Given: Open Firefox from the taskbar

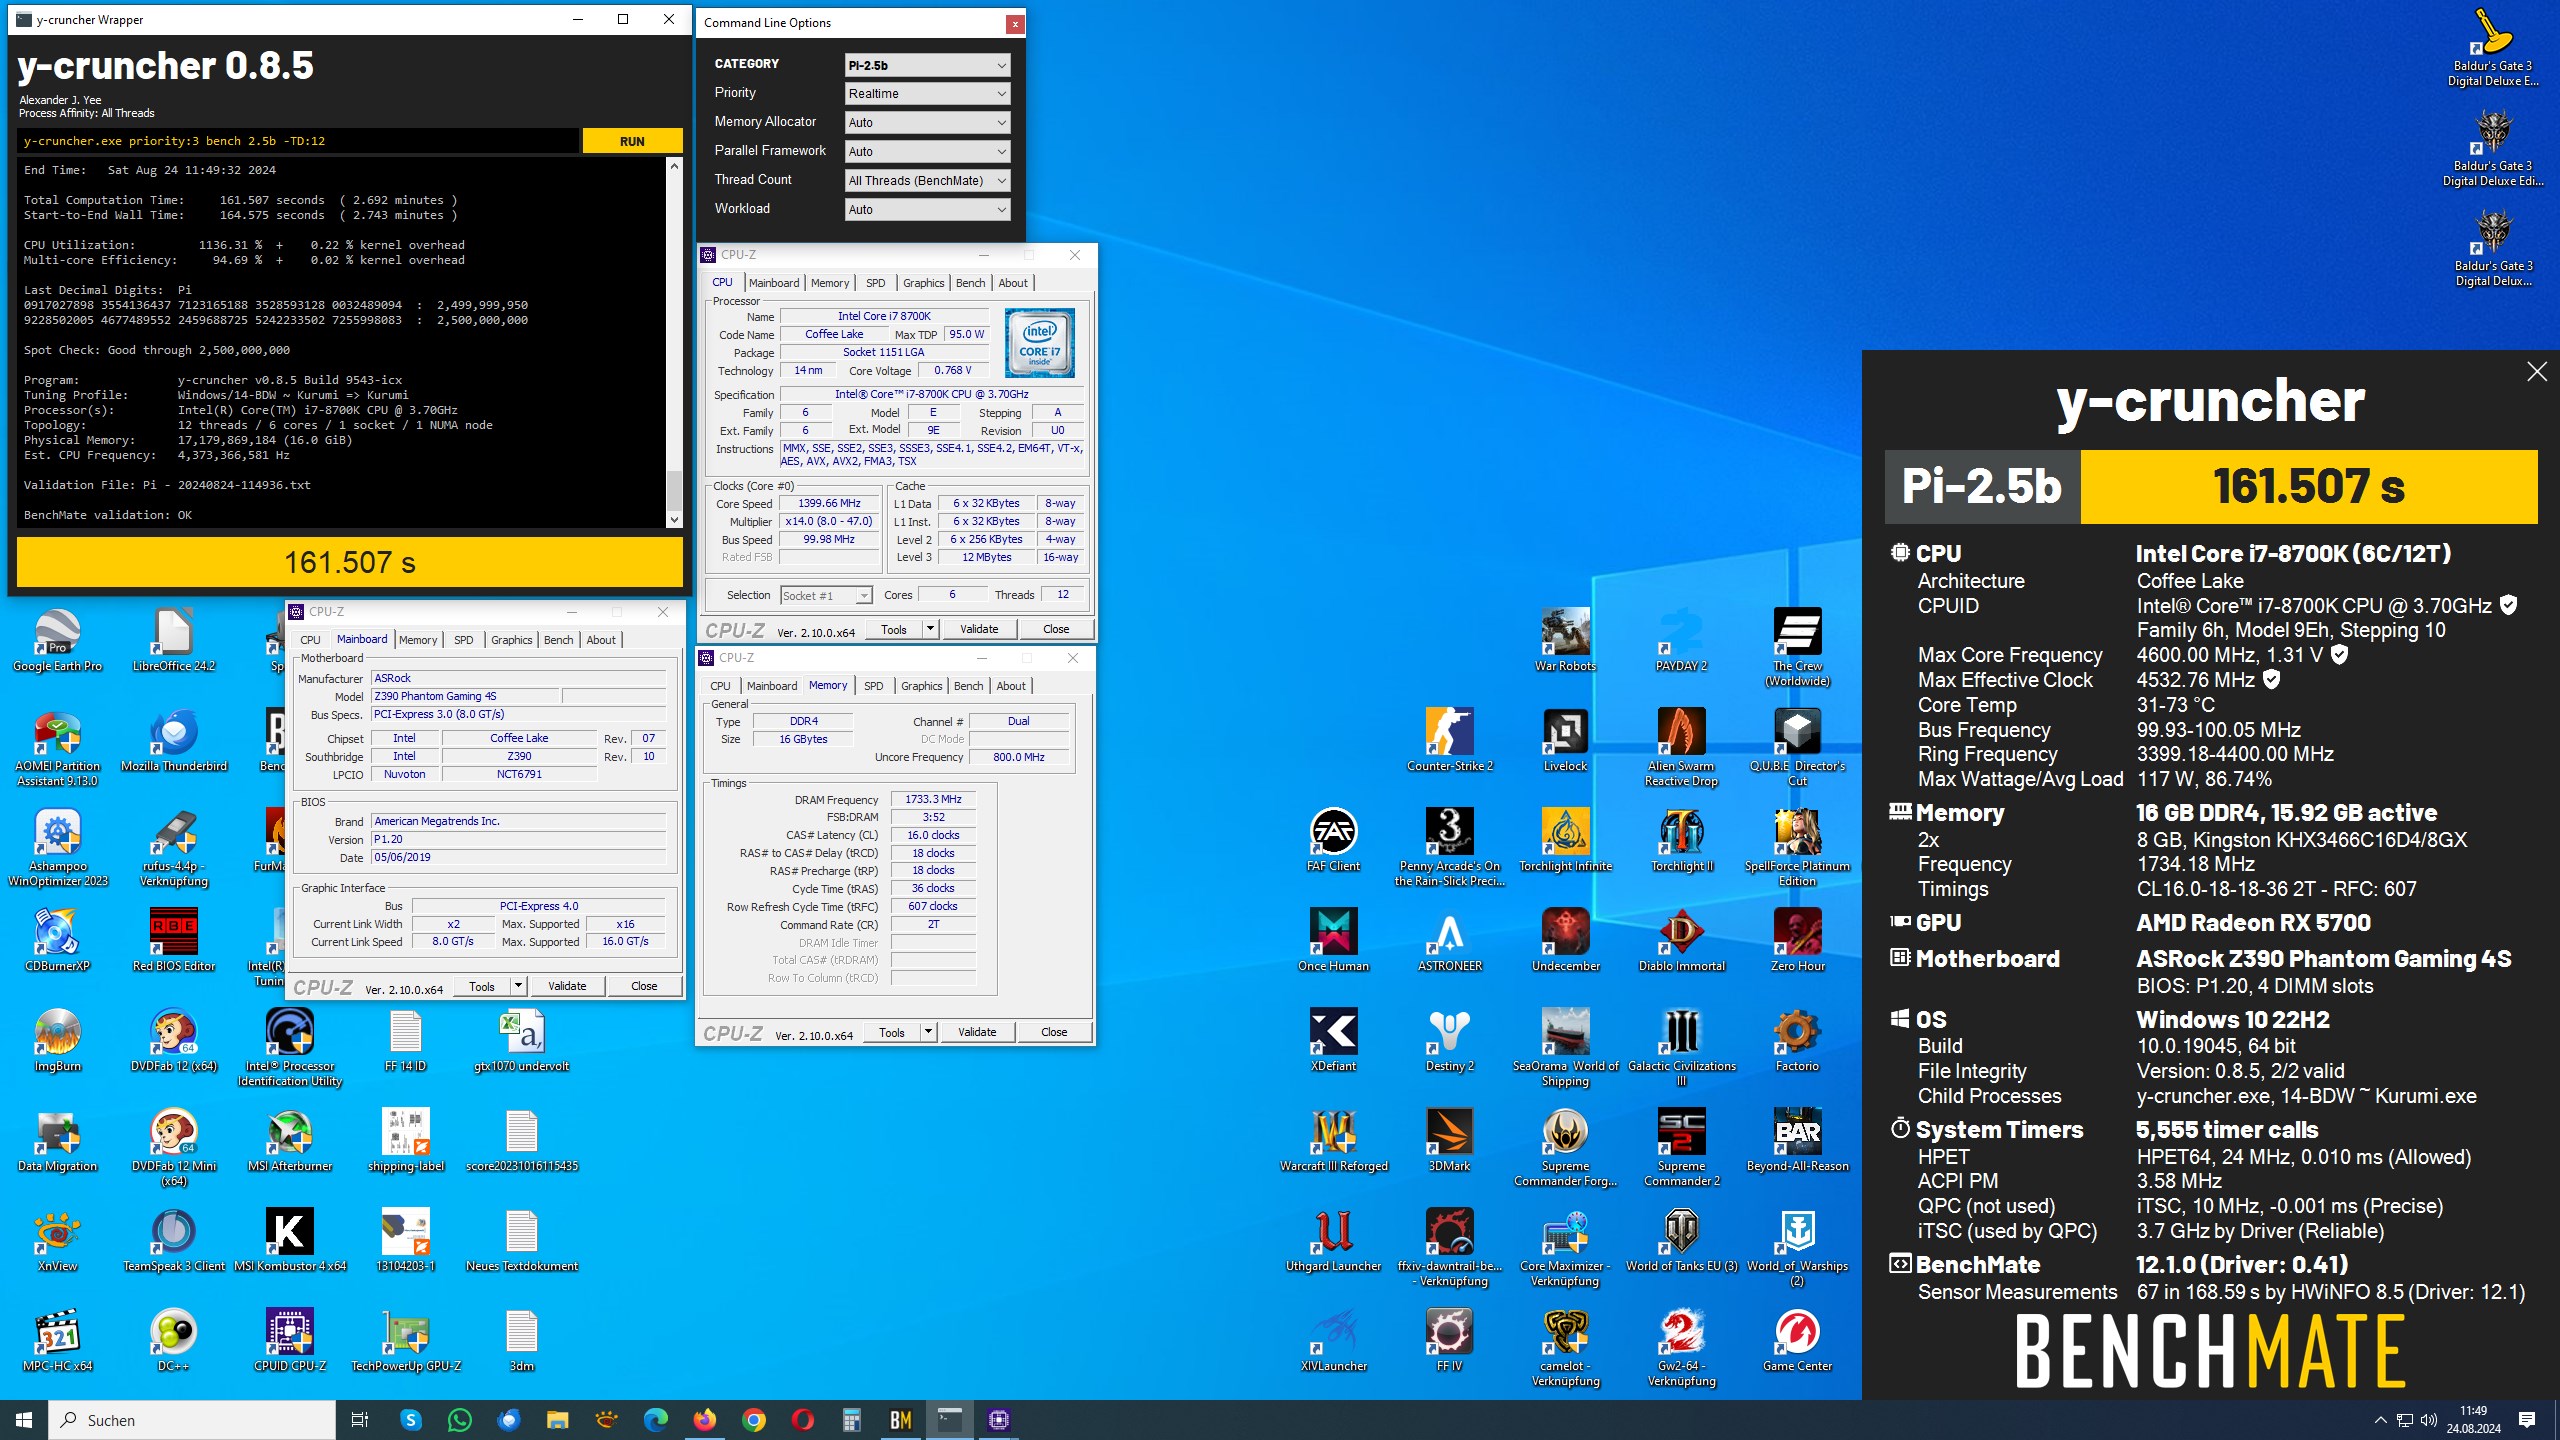Looking at the screenshot, I should pyautogui.click(x=705, y=1420).
